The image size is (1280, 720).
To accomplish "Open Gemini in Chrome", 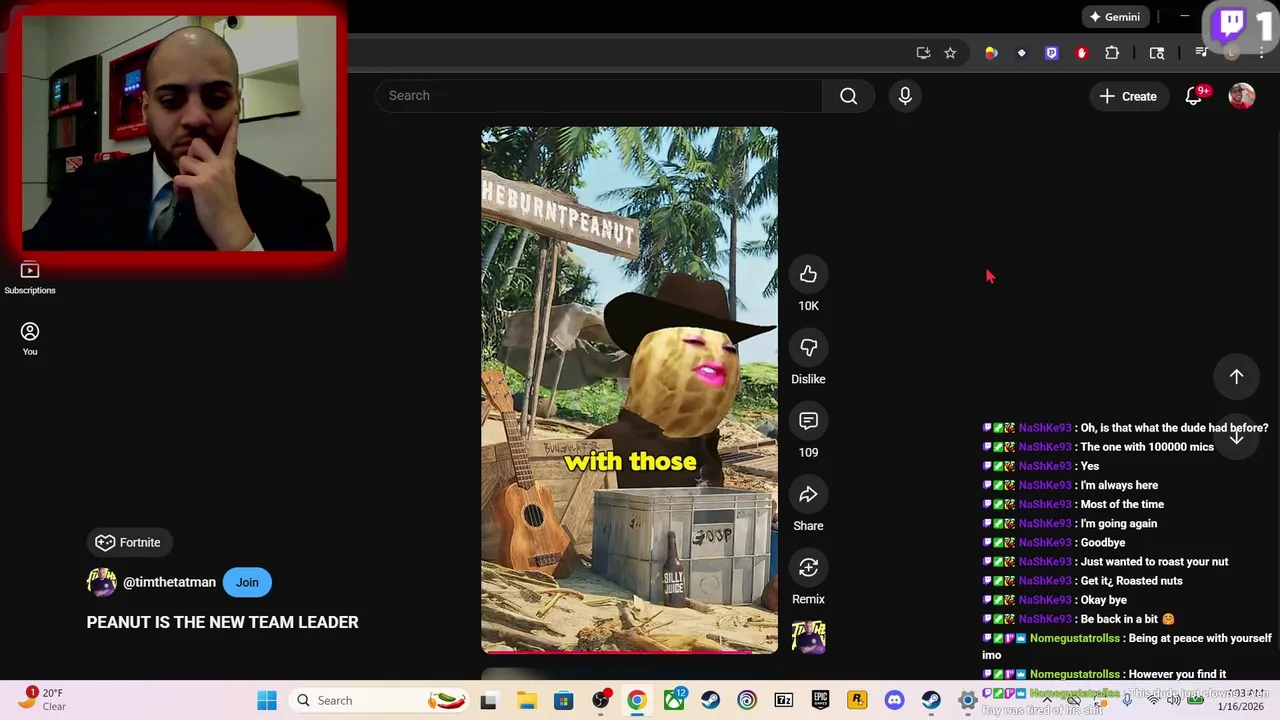I will click(1115, 17).
